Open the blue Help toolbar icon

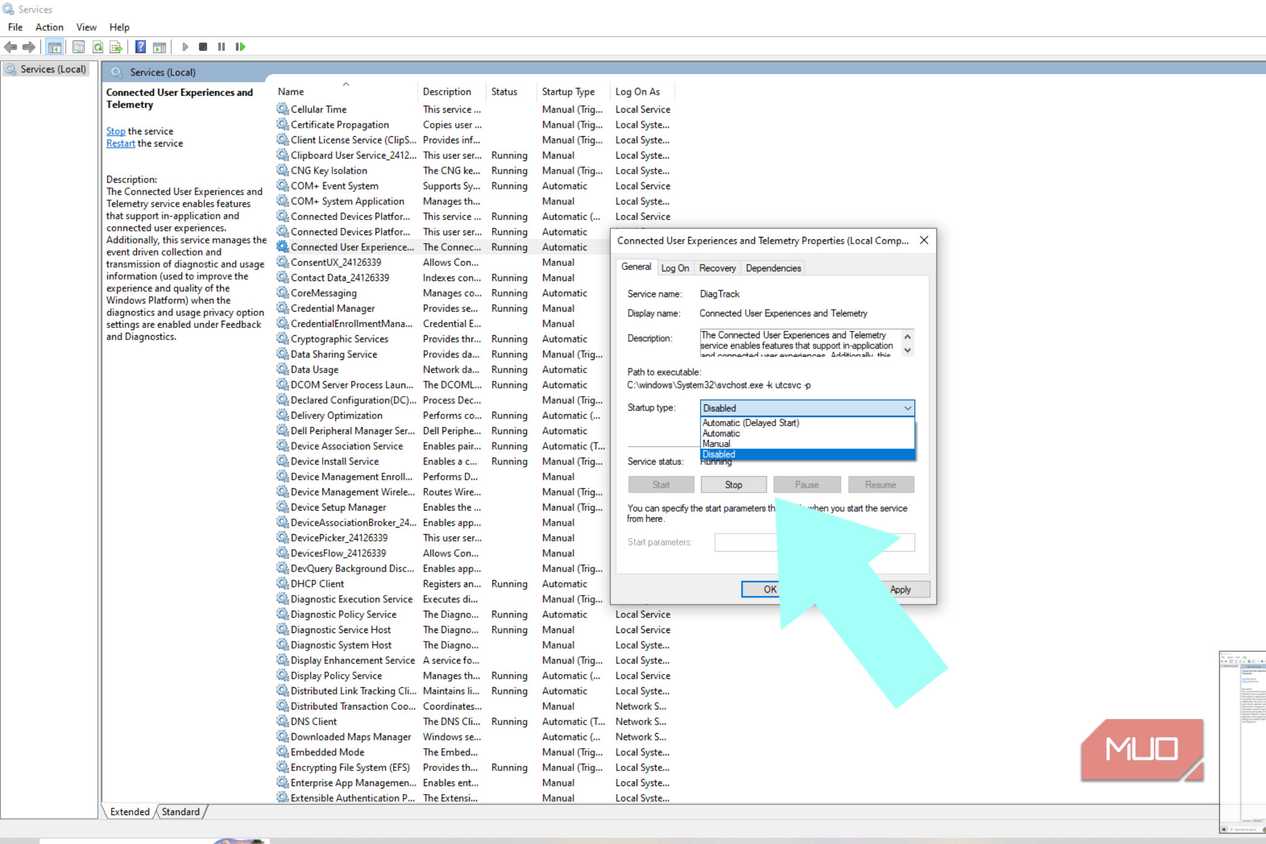pyautogui.click(x=141, y=47)
